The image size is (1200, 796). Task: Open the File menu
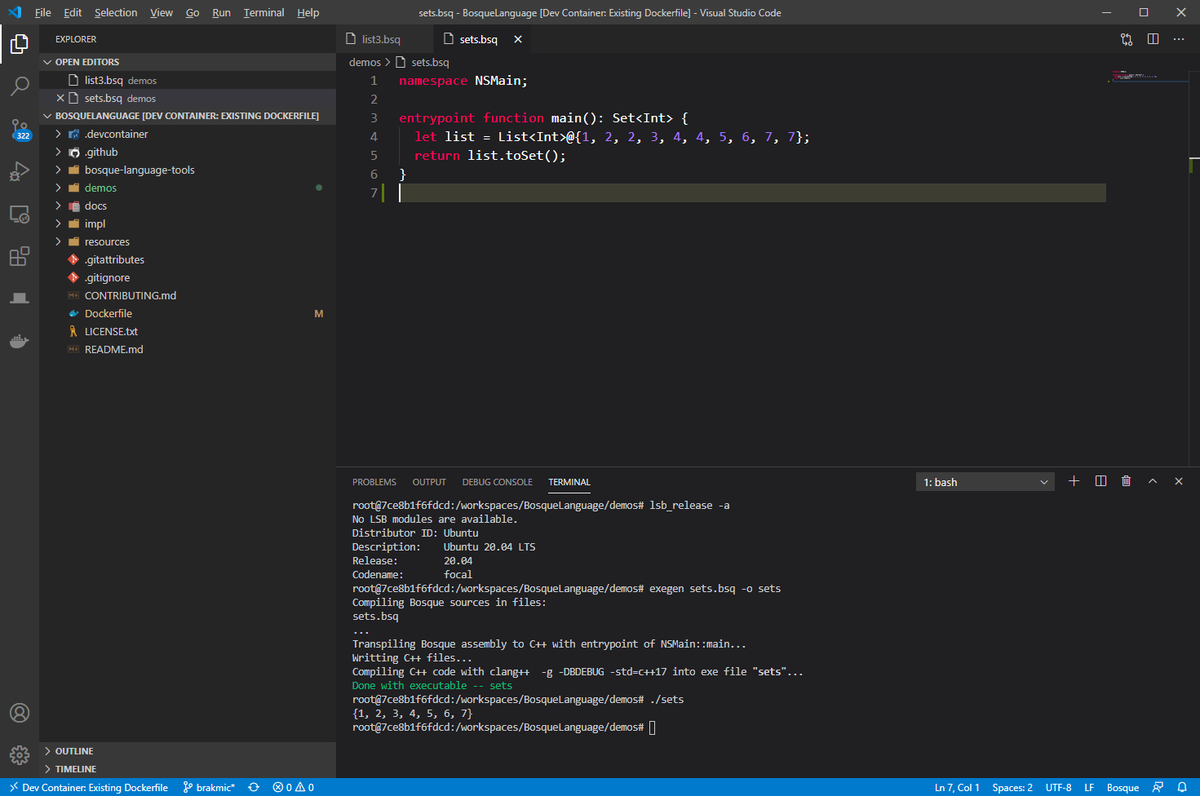click(43, 13)
